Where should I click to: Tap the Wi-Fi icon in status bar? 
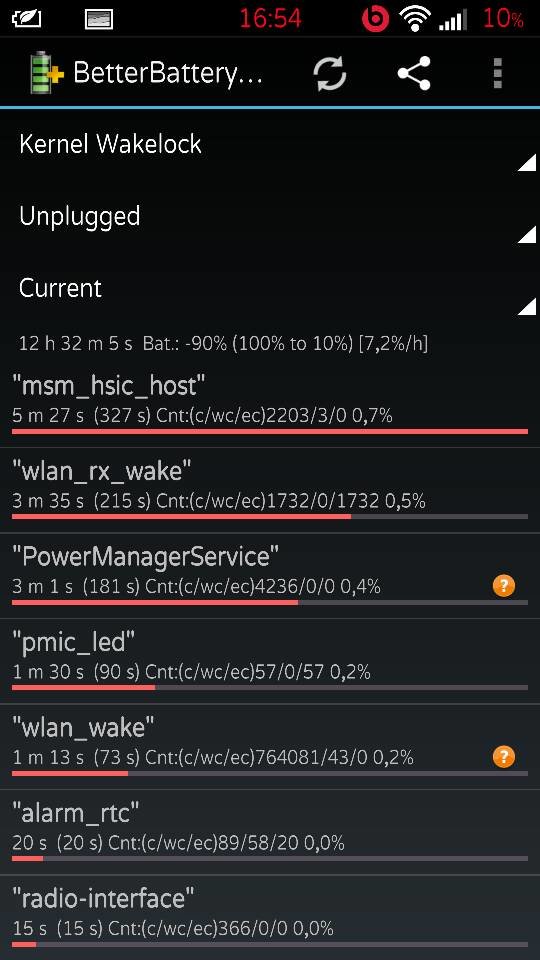pyautogui.click(x=414, y=19)
